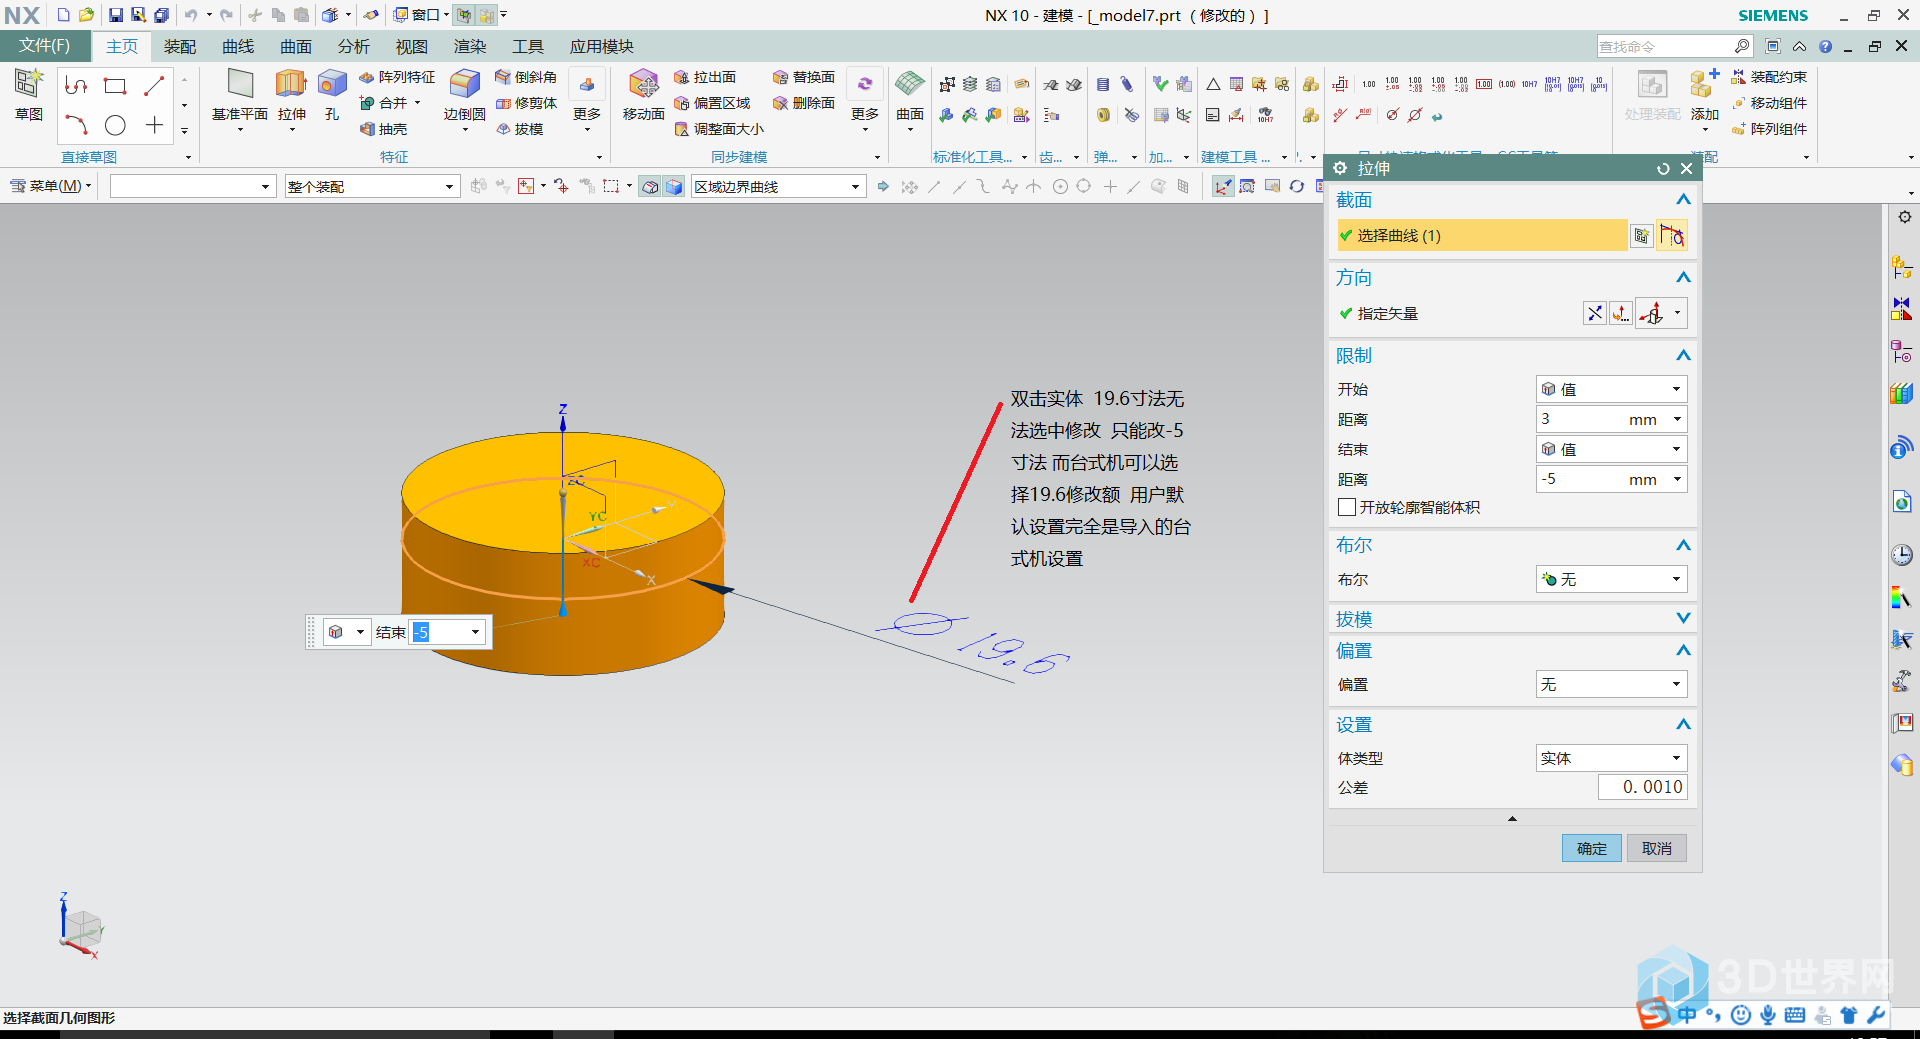This screenshot has width=1920, height=1039.
Task: Choose the Edge Blend (边倒圆) tool
Action: point(464,94)
